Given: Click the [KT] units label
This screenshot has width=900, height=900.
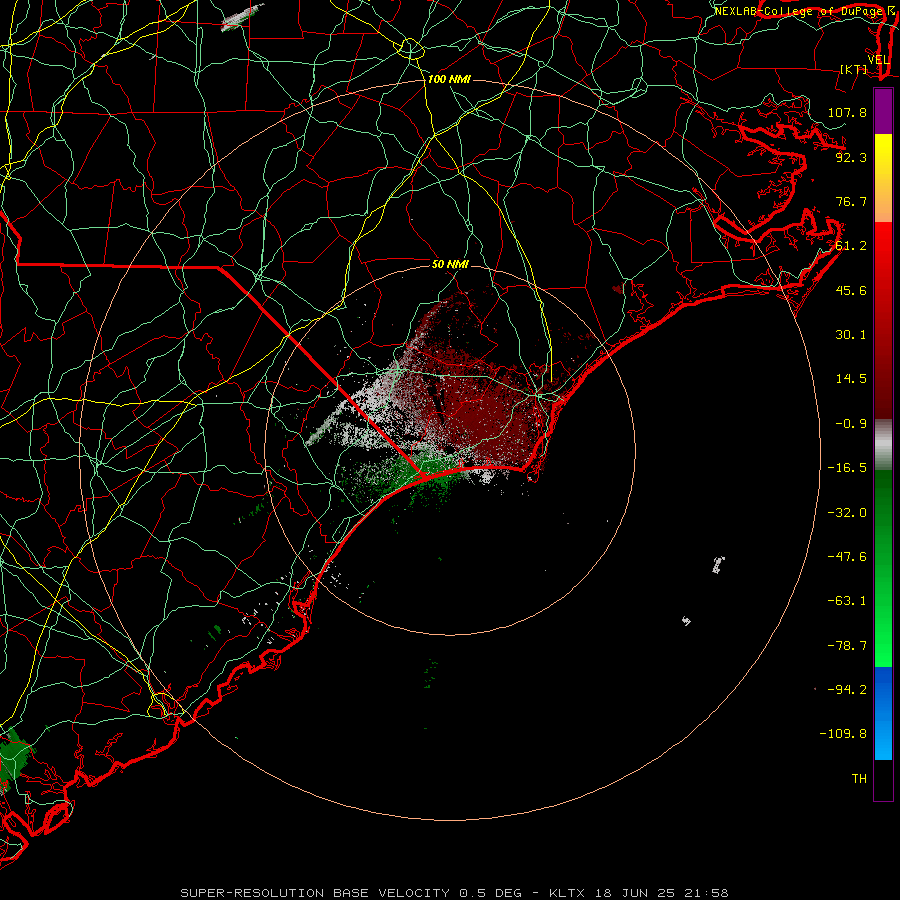Looking at the screenshot, I should 853,69.
